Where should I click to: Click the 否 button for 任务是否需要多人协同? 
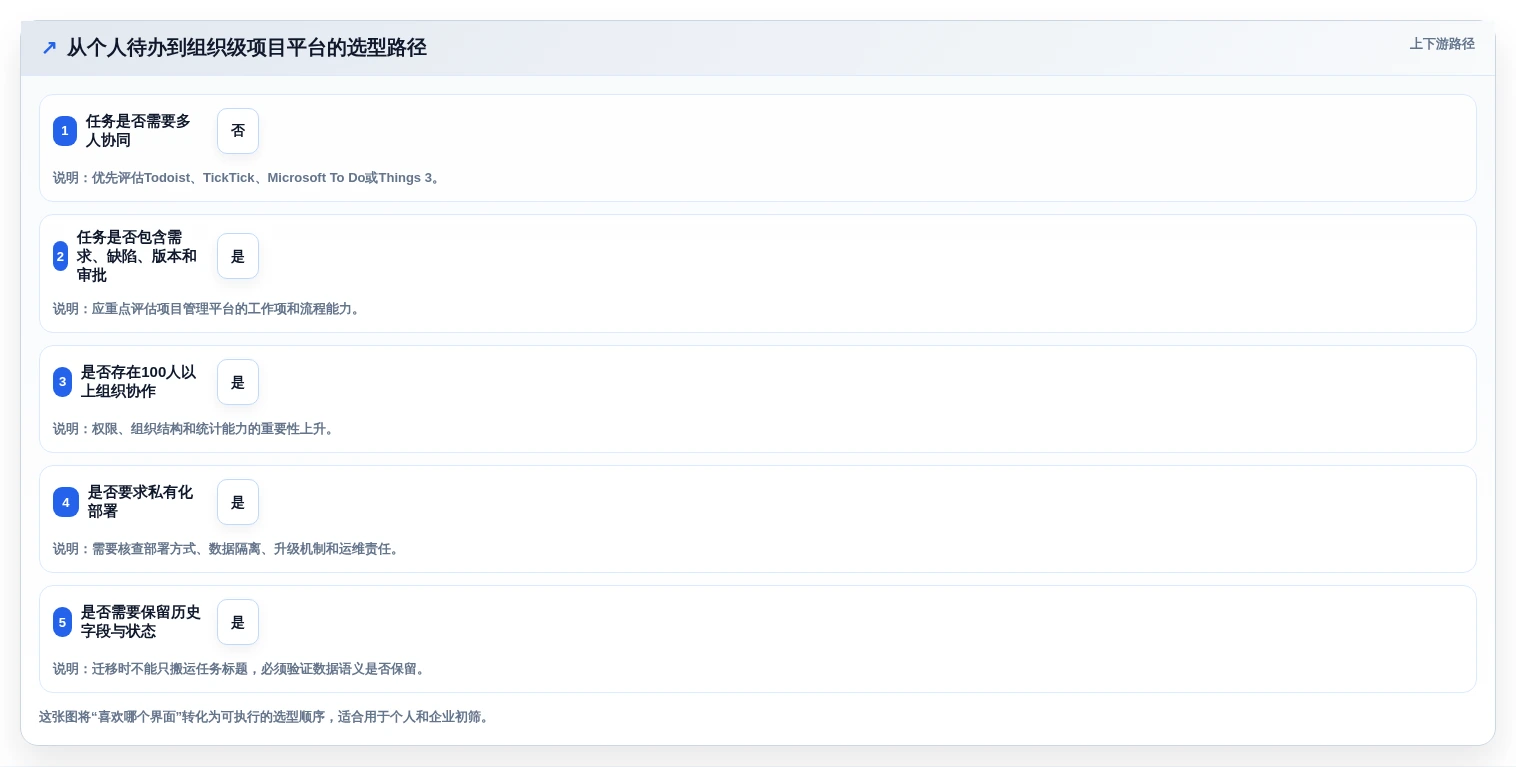click(x=238, y=131)
